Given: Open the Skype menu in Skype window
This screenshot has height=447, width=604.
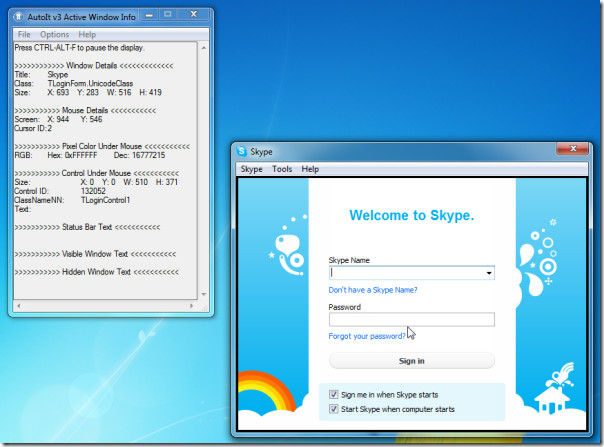Looking at the screenshot, I should pos(252,169).
